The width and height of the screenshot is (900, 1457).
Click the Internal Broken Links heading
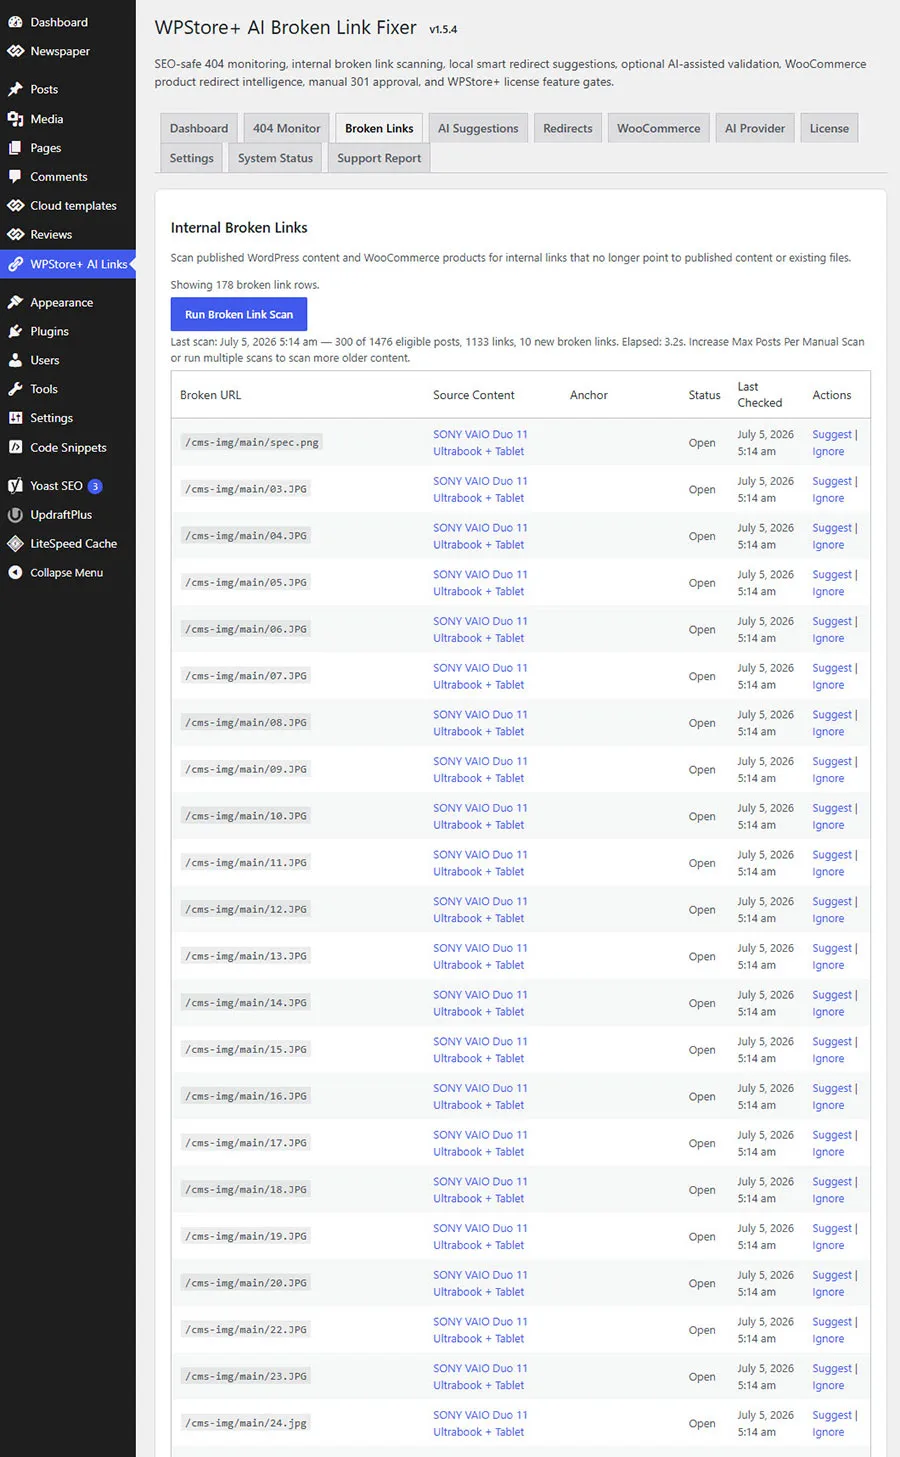pos(239,228)
